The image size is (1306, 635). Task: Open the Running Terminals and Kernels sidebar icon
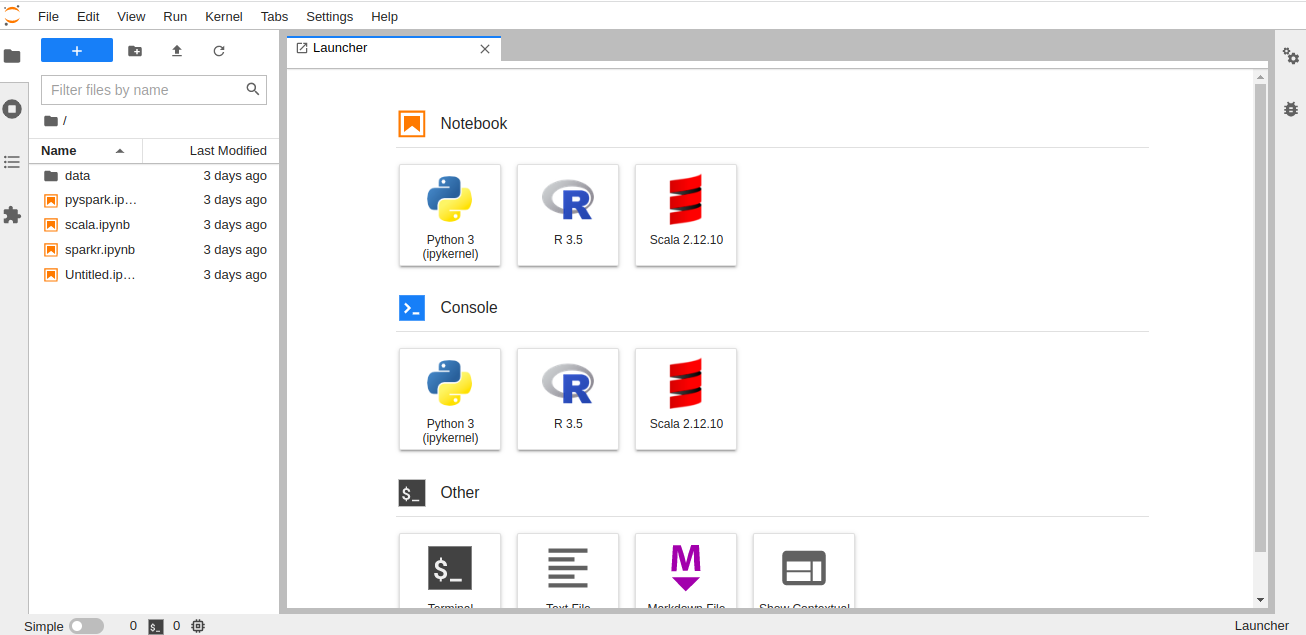coord(12,109)
